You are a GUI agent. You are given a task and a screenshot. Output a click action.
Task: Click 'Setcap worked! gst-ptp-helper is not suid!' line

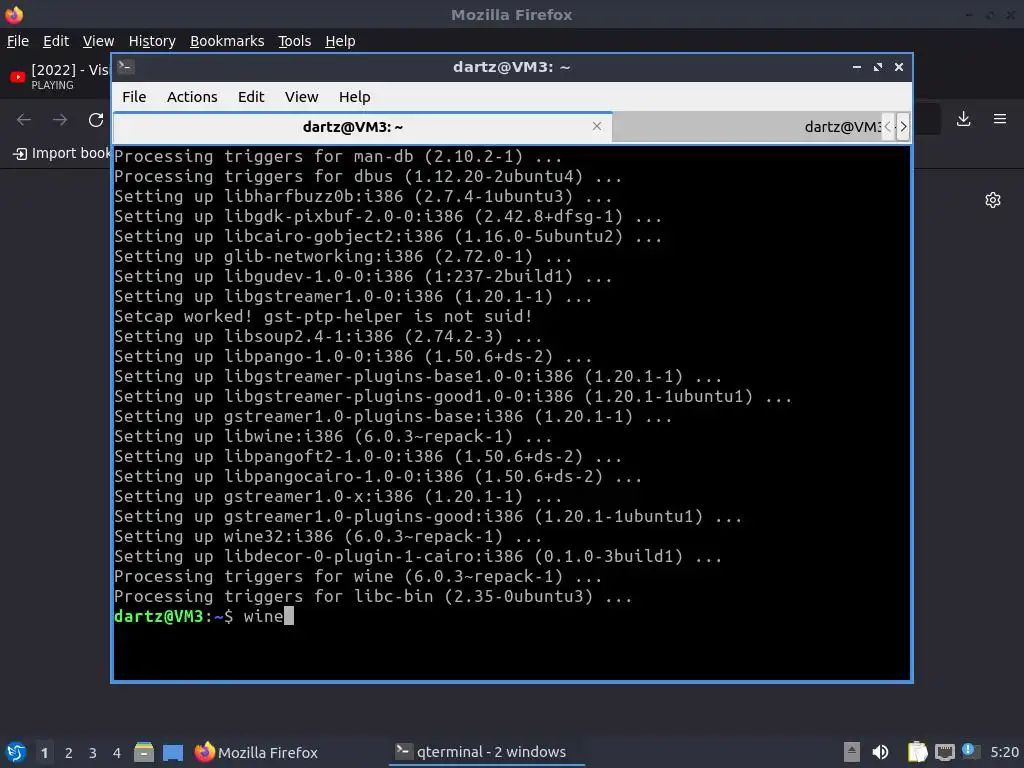click(323, 316)
